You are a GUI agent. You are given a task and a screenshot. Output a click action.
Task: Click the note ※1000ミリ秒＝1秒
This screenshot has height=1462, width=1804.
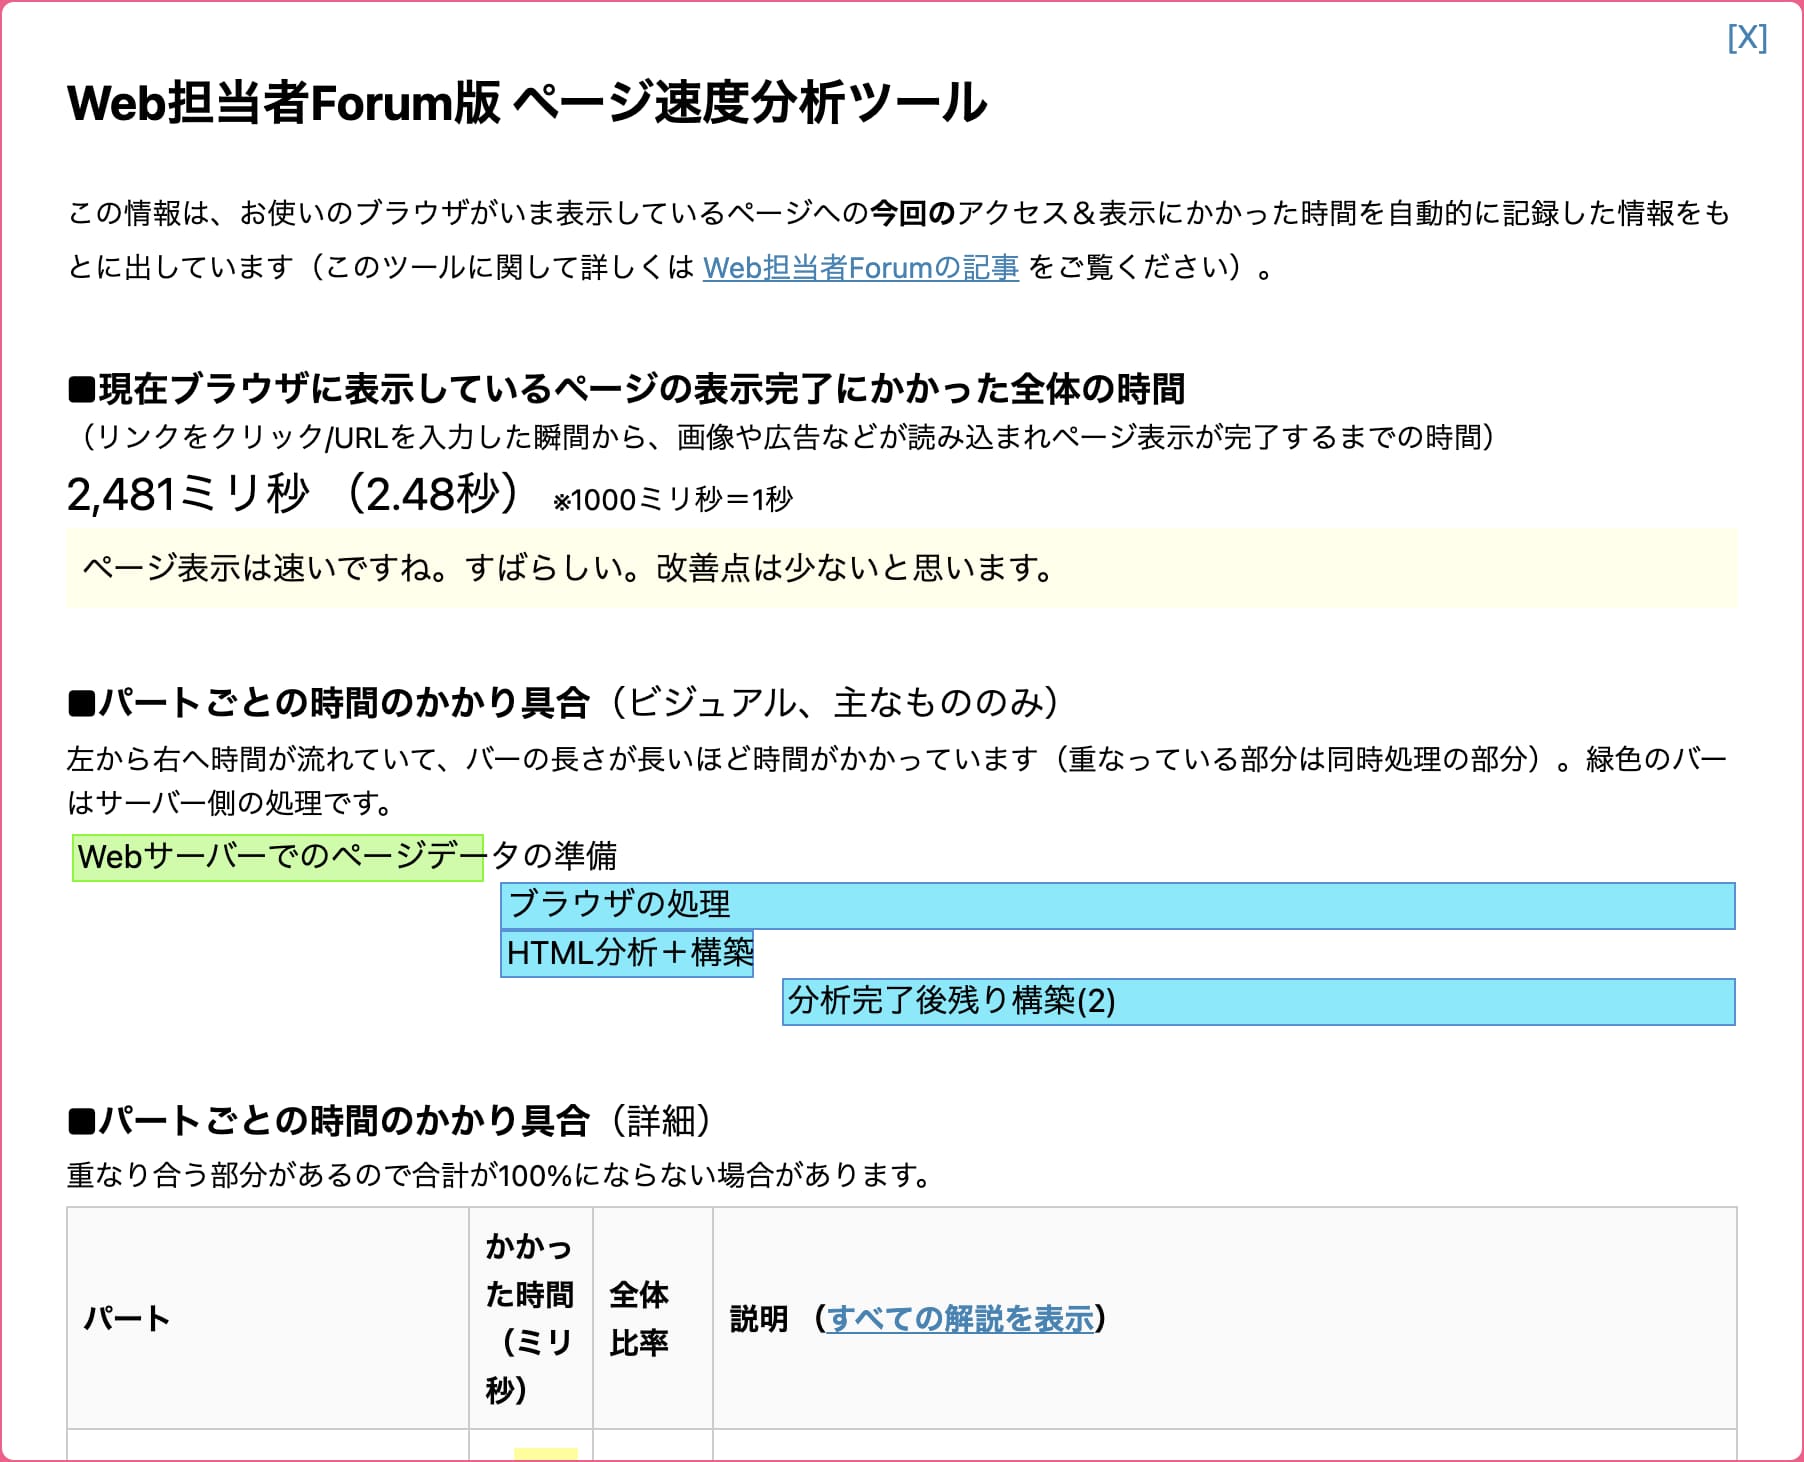(673, 499)
